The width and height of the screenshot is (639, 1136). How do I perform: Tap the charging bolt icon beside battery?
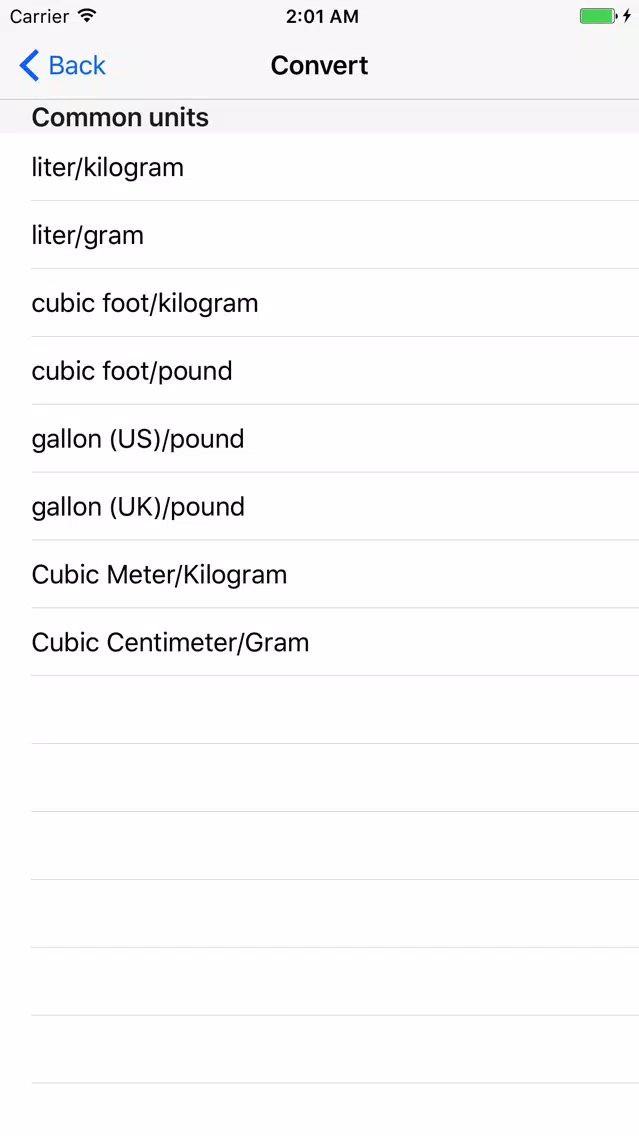(x=627, y=16)
